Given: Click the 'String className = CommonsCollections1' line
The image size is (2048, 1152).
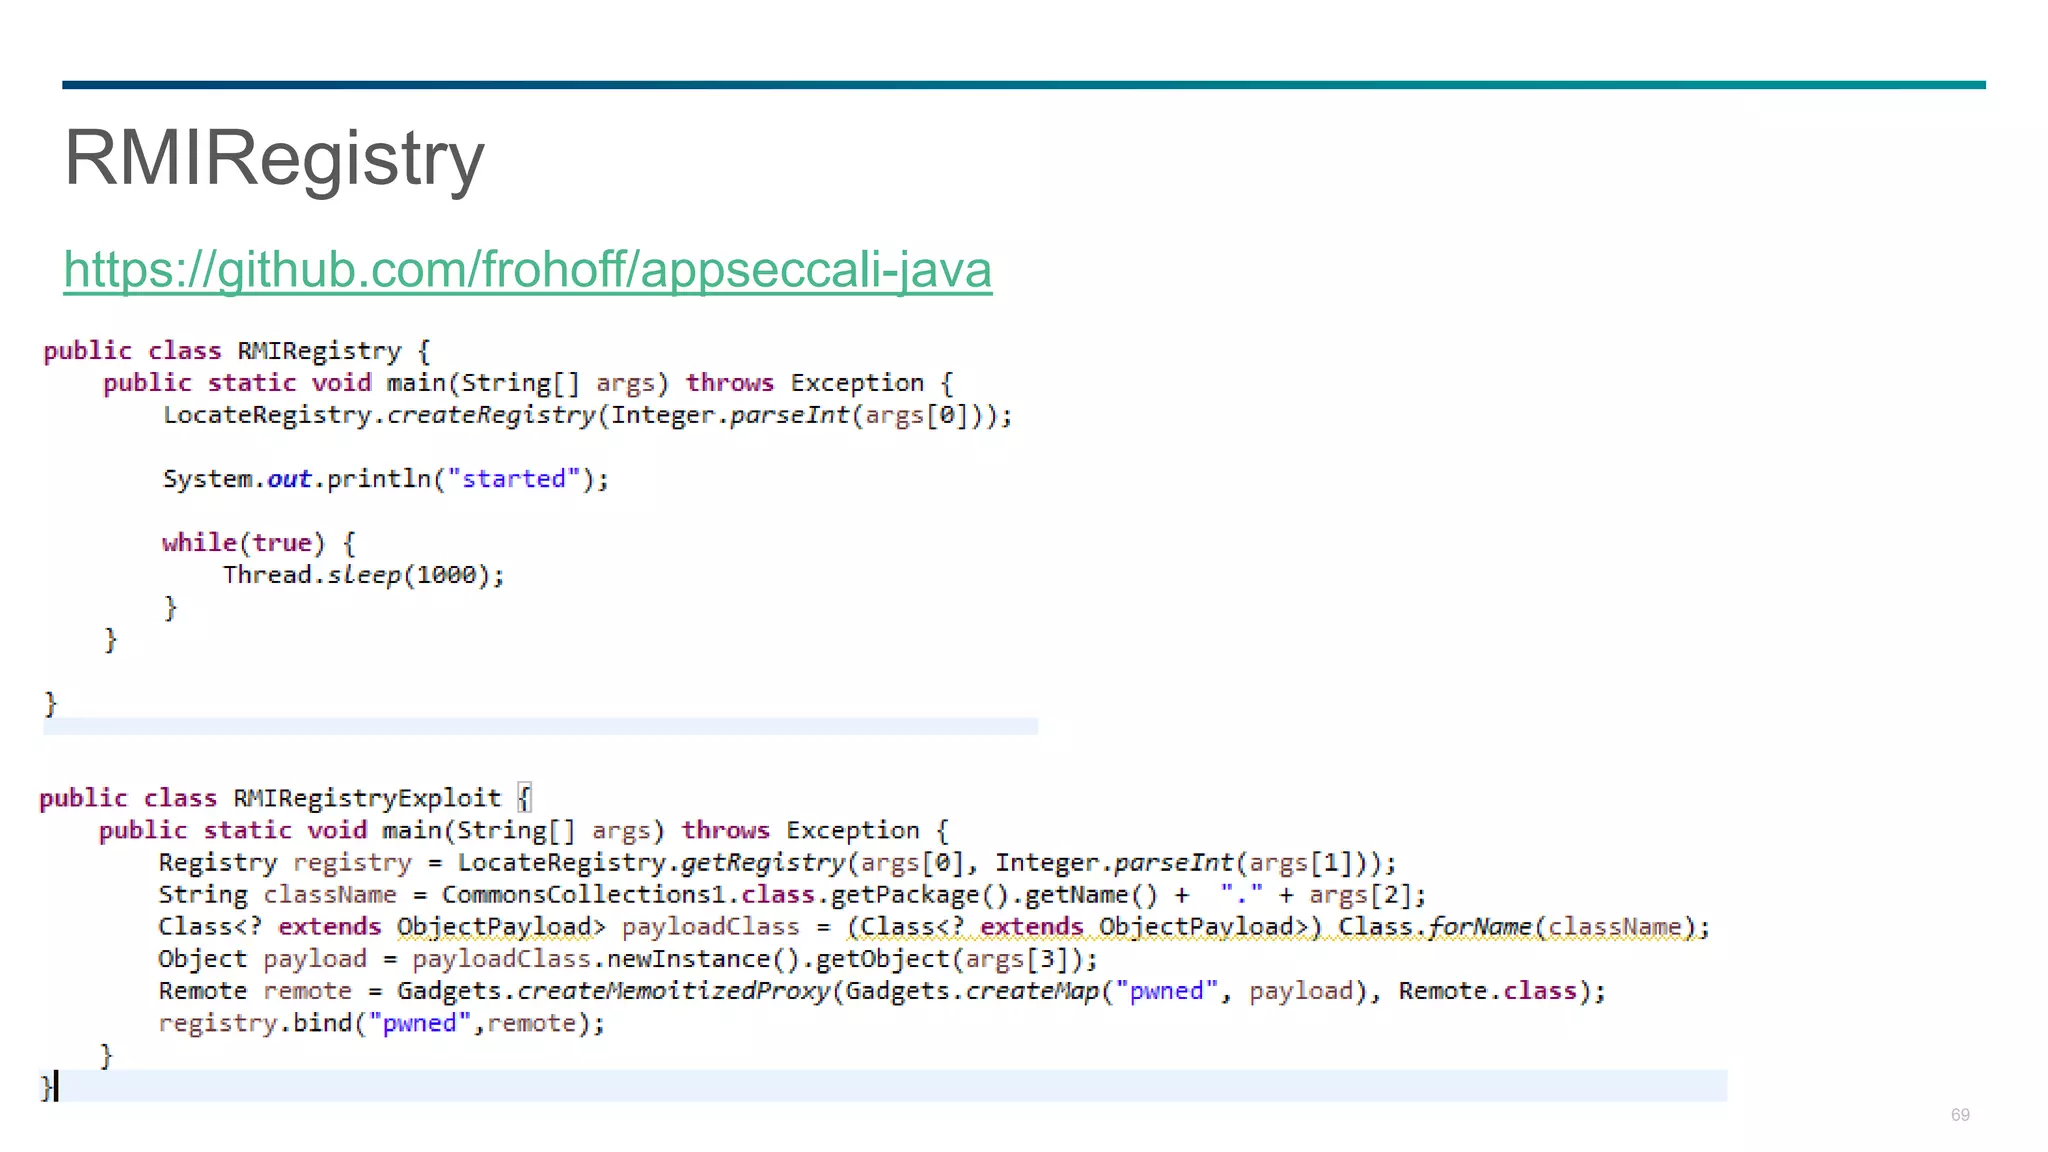Looking at the screenshot, I should [x=792, y=894].
